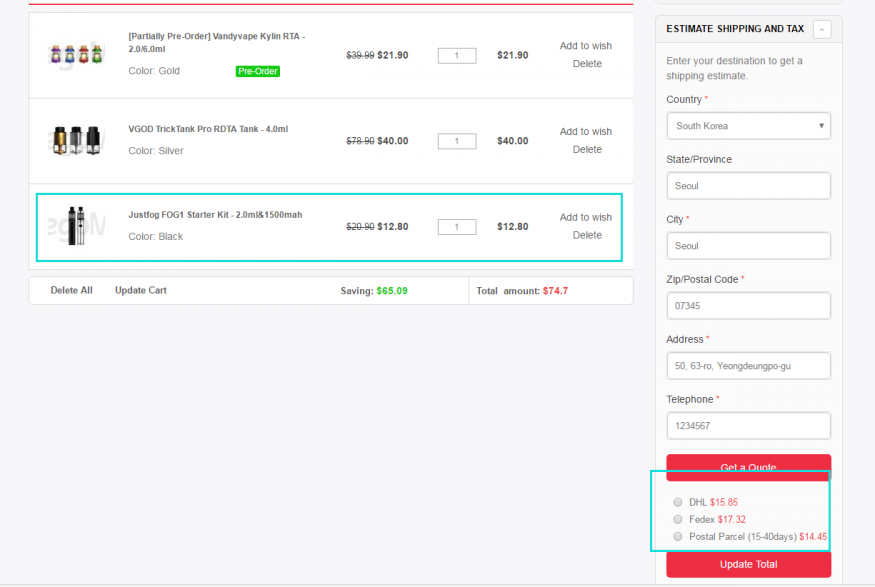The image size is (875, 587).
Task: Click the Total amount $74.7 text
Action: [522, 291]
